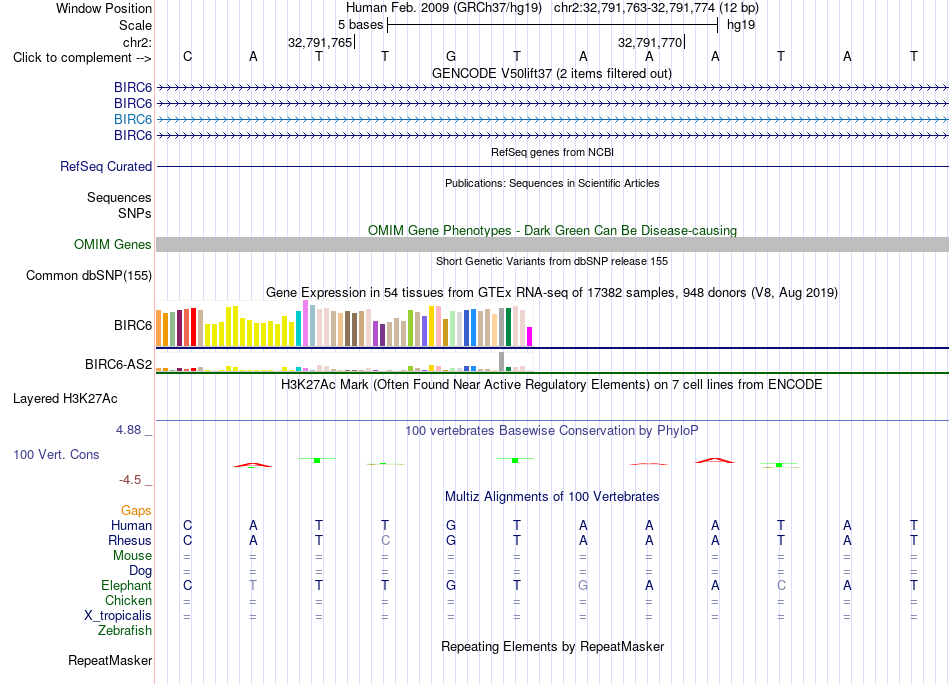950x684 pixels.
Task: Click the '4.88' PhyloP upper scale value
Action: pyautogui.click(x=128, y=430)
